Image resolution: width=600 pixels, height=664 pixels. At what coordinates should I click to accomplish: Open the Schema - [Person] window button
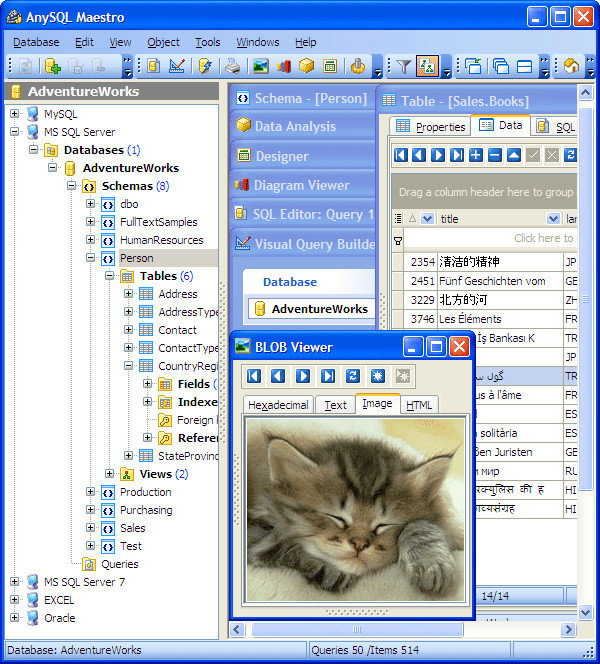(x=303, y=98)
